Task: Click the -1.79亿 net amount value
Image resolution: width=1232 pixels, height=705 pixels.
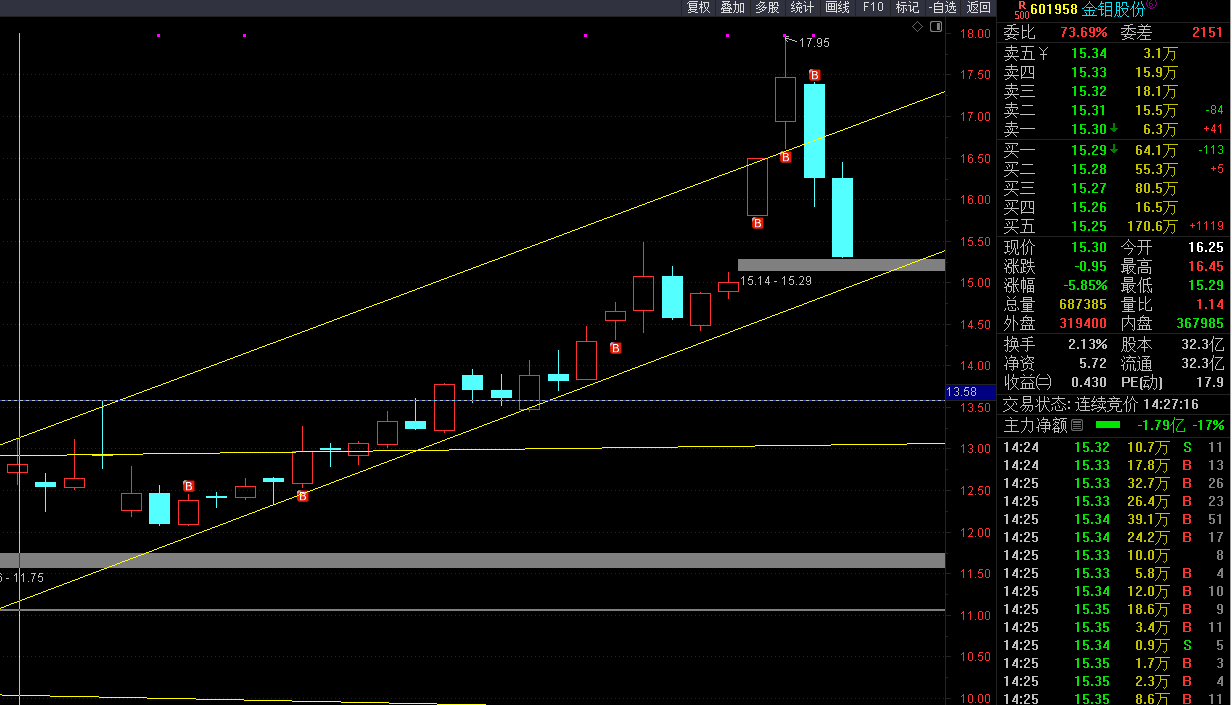Action: [x=1162, y=425]
